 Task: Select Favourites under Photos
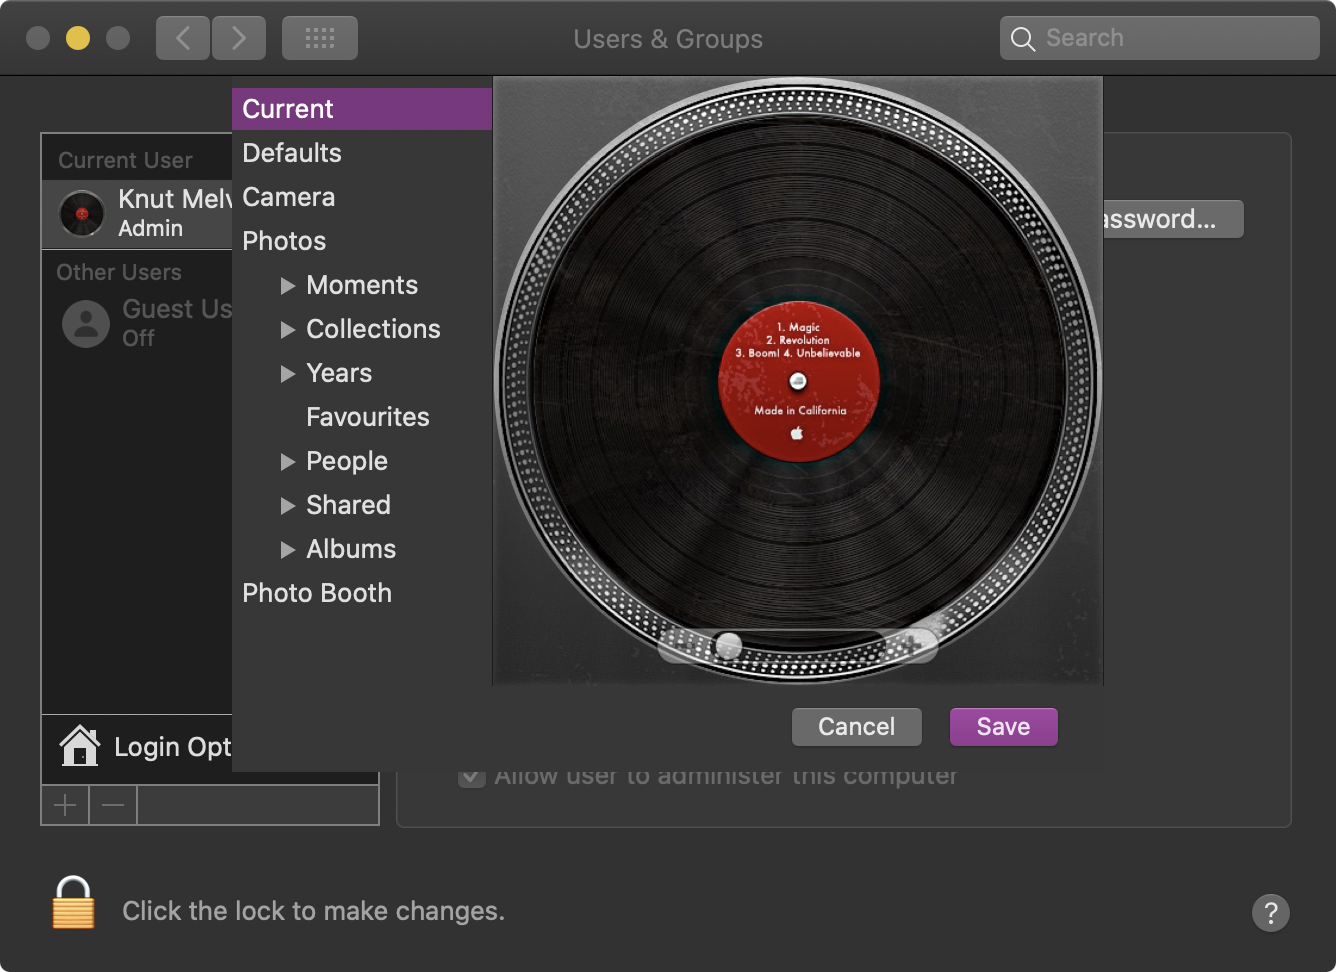[362, 417]
